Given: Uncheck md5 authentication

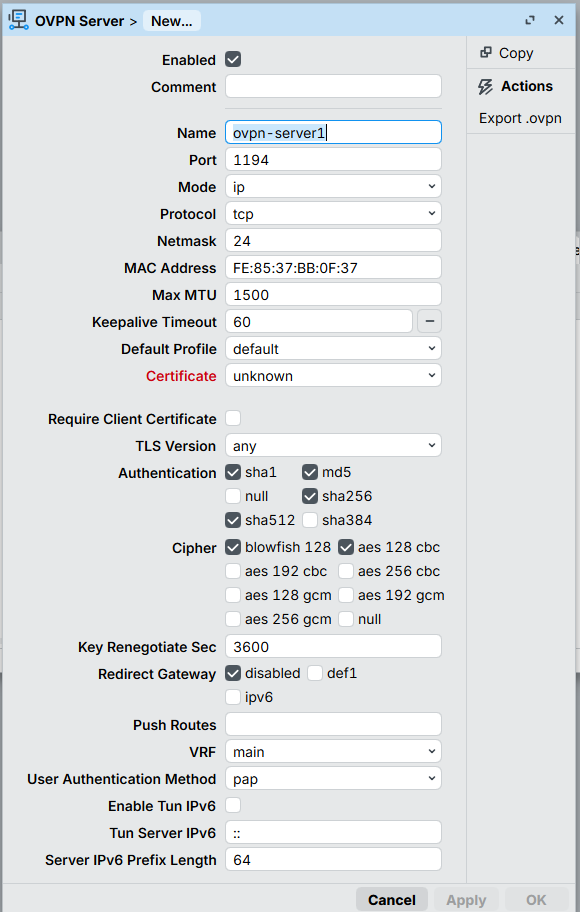Looking at the screenshot, I should coord(310,472).
